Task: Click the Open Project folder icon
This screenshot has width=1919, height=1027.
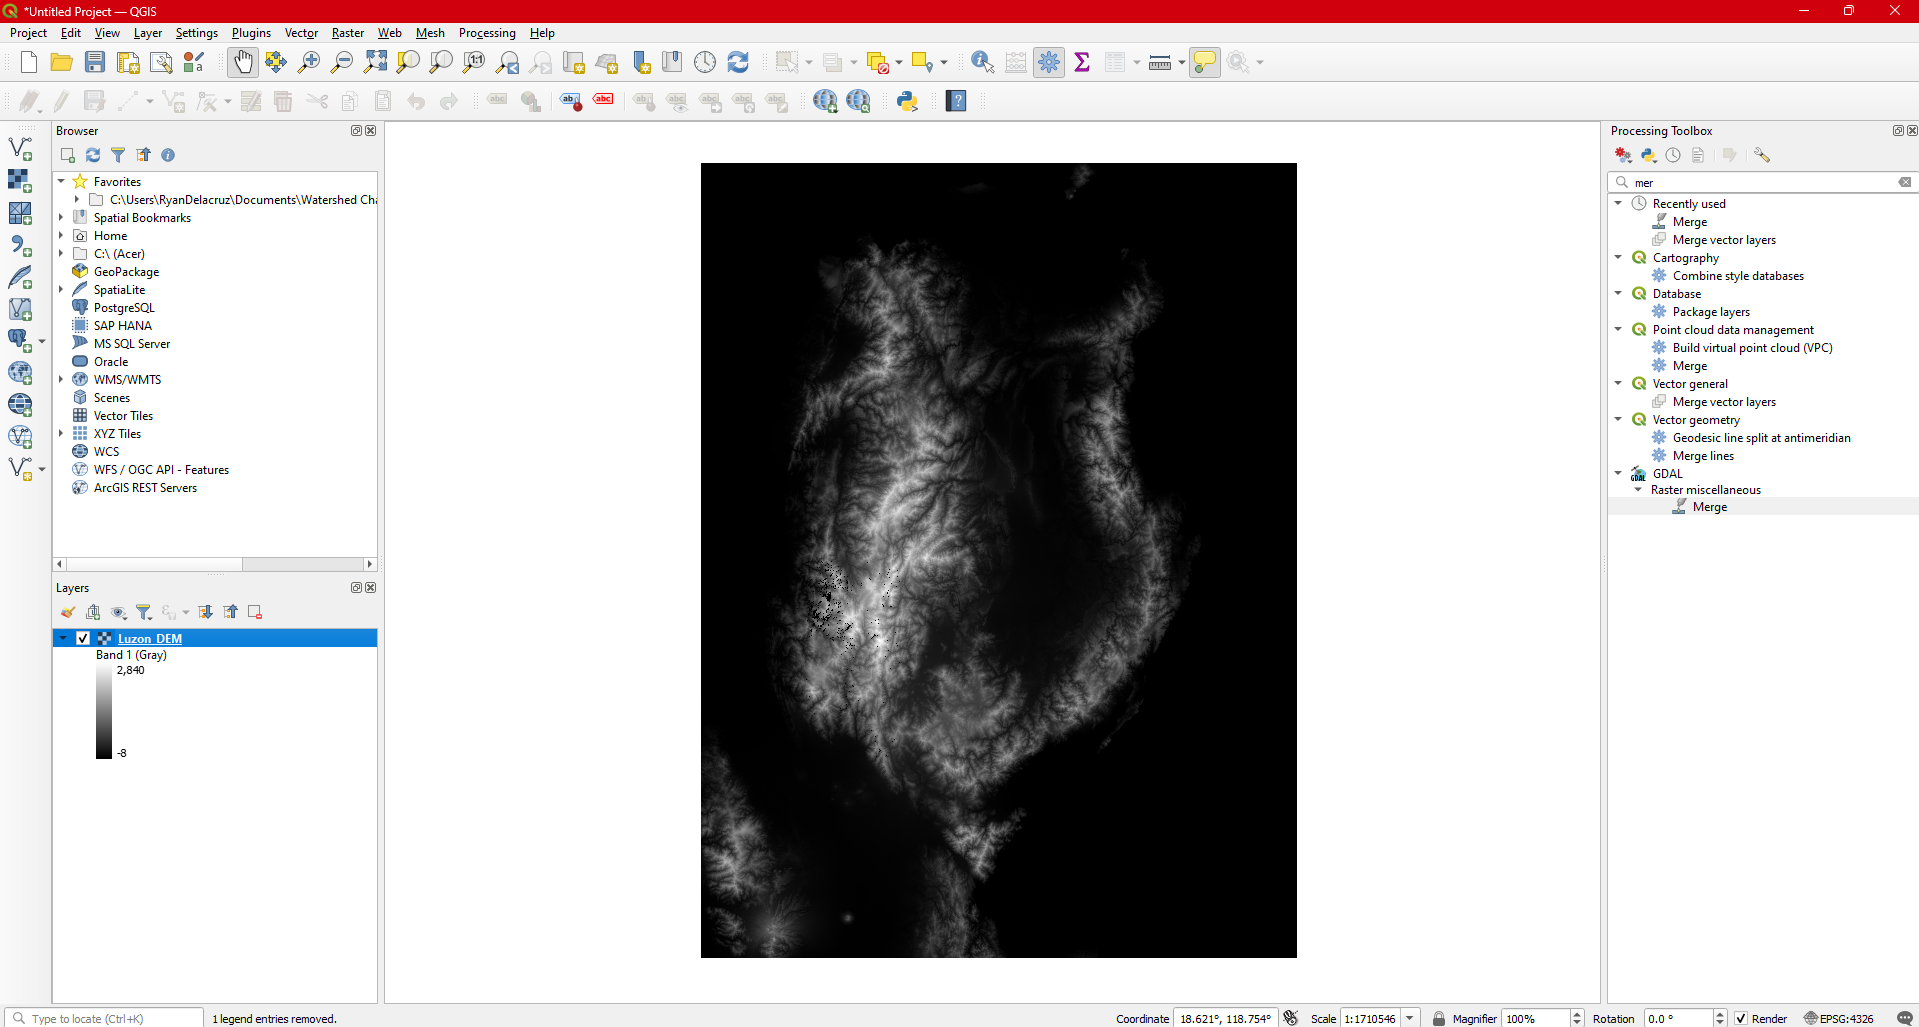Action: point(61,62)
